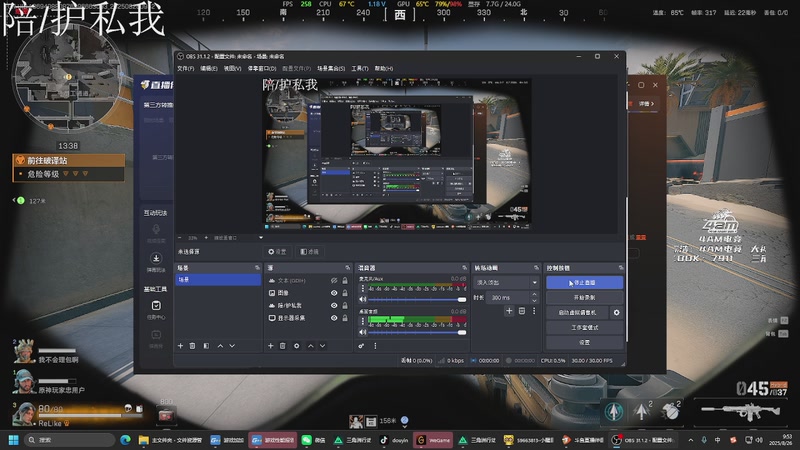The image size is (800, 450).
Task: Select the 场景 scene row
Action: 218,280
